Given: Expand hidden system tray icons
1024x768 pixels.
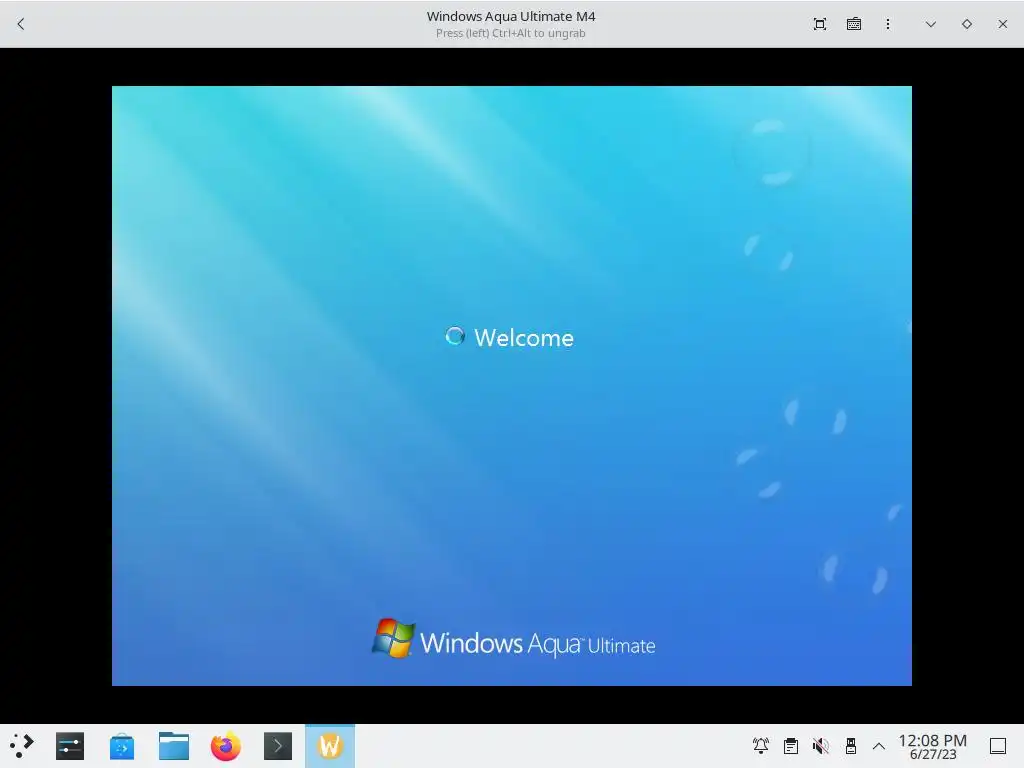Looking at the screenshot, I should click(x=879, y=746).
